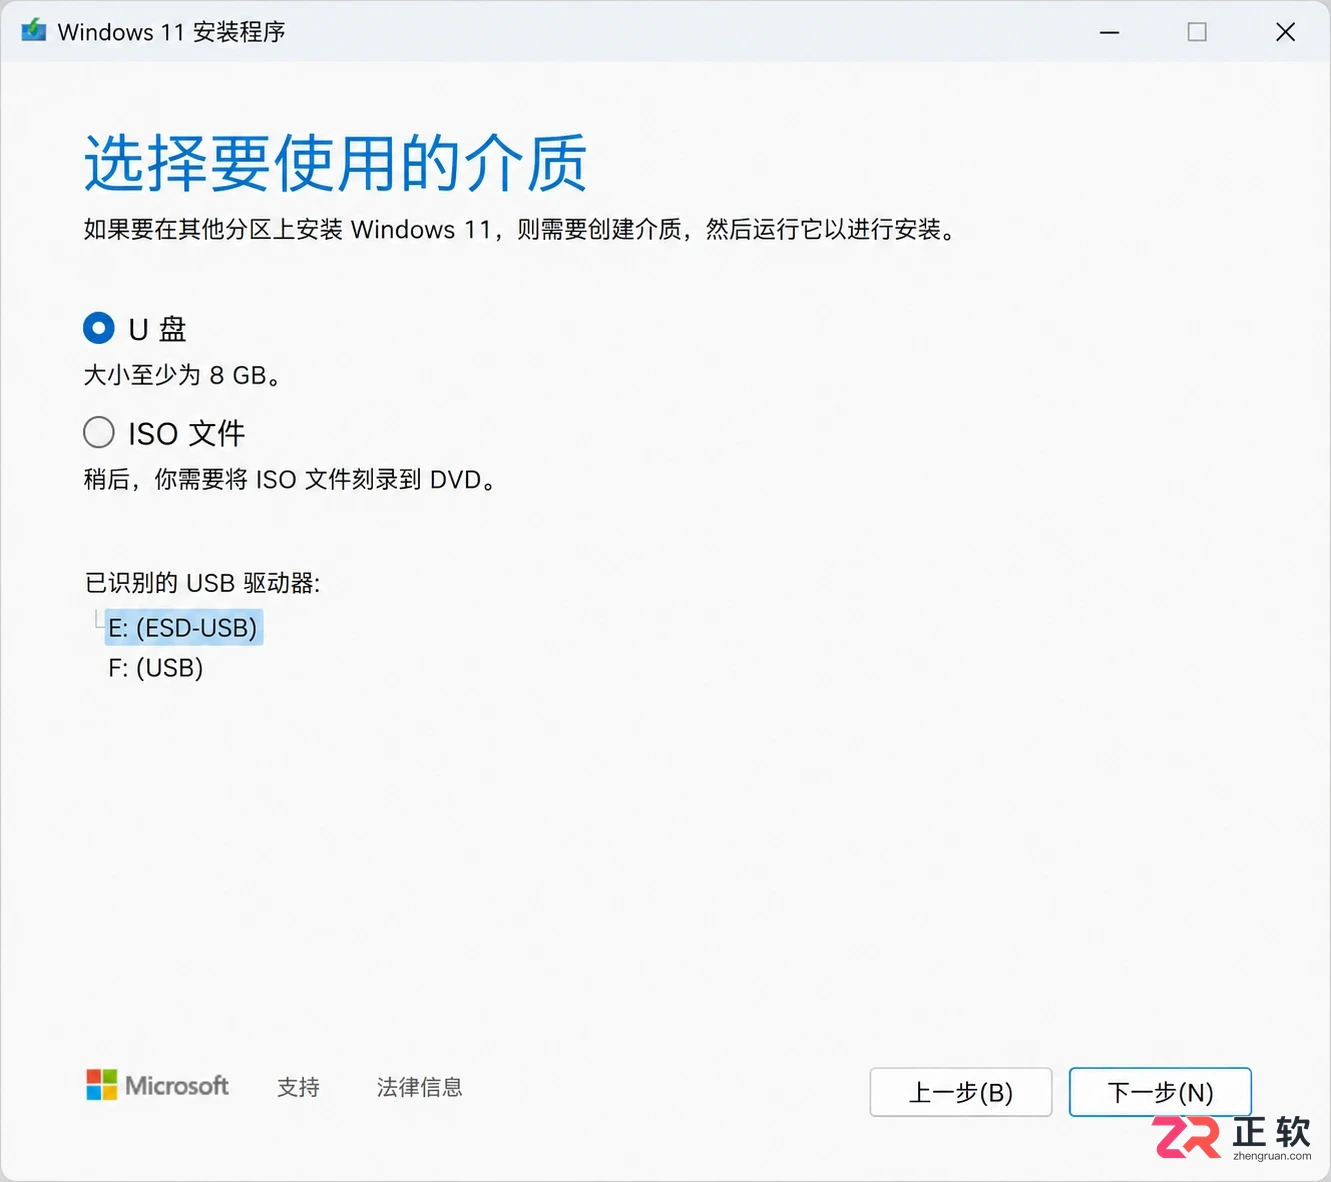The height and width of the screenshot is (1182, 1331).
Task: Choose the F: (USB) drive
Action: (x=156, y=668)
